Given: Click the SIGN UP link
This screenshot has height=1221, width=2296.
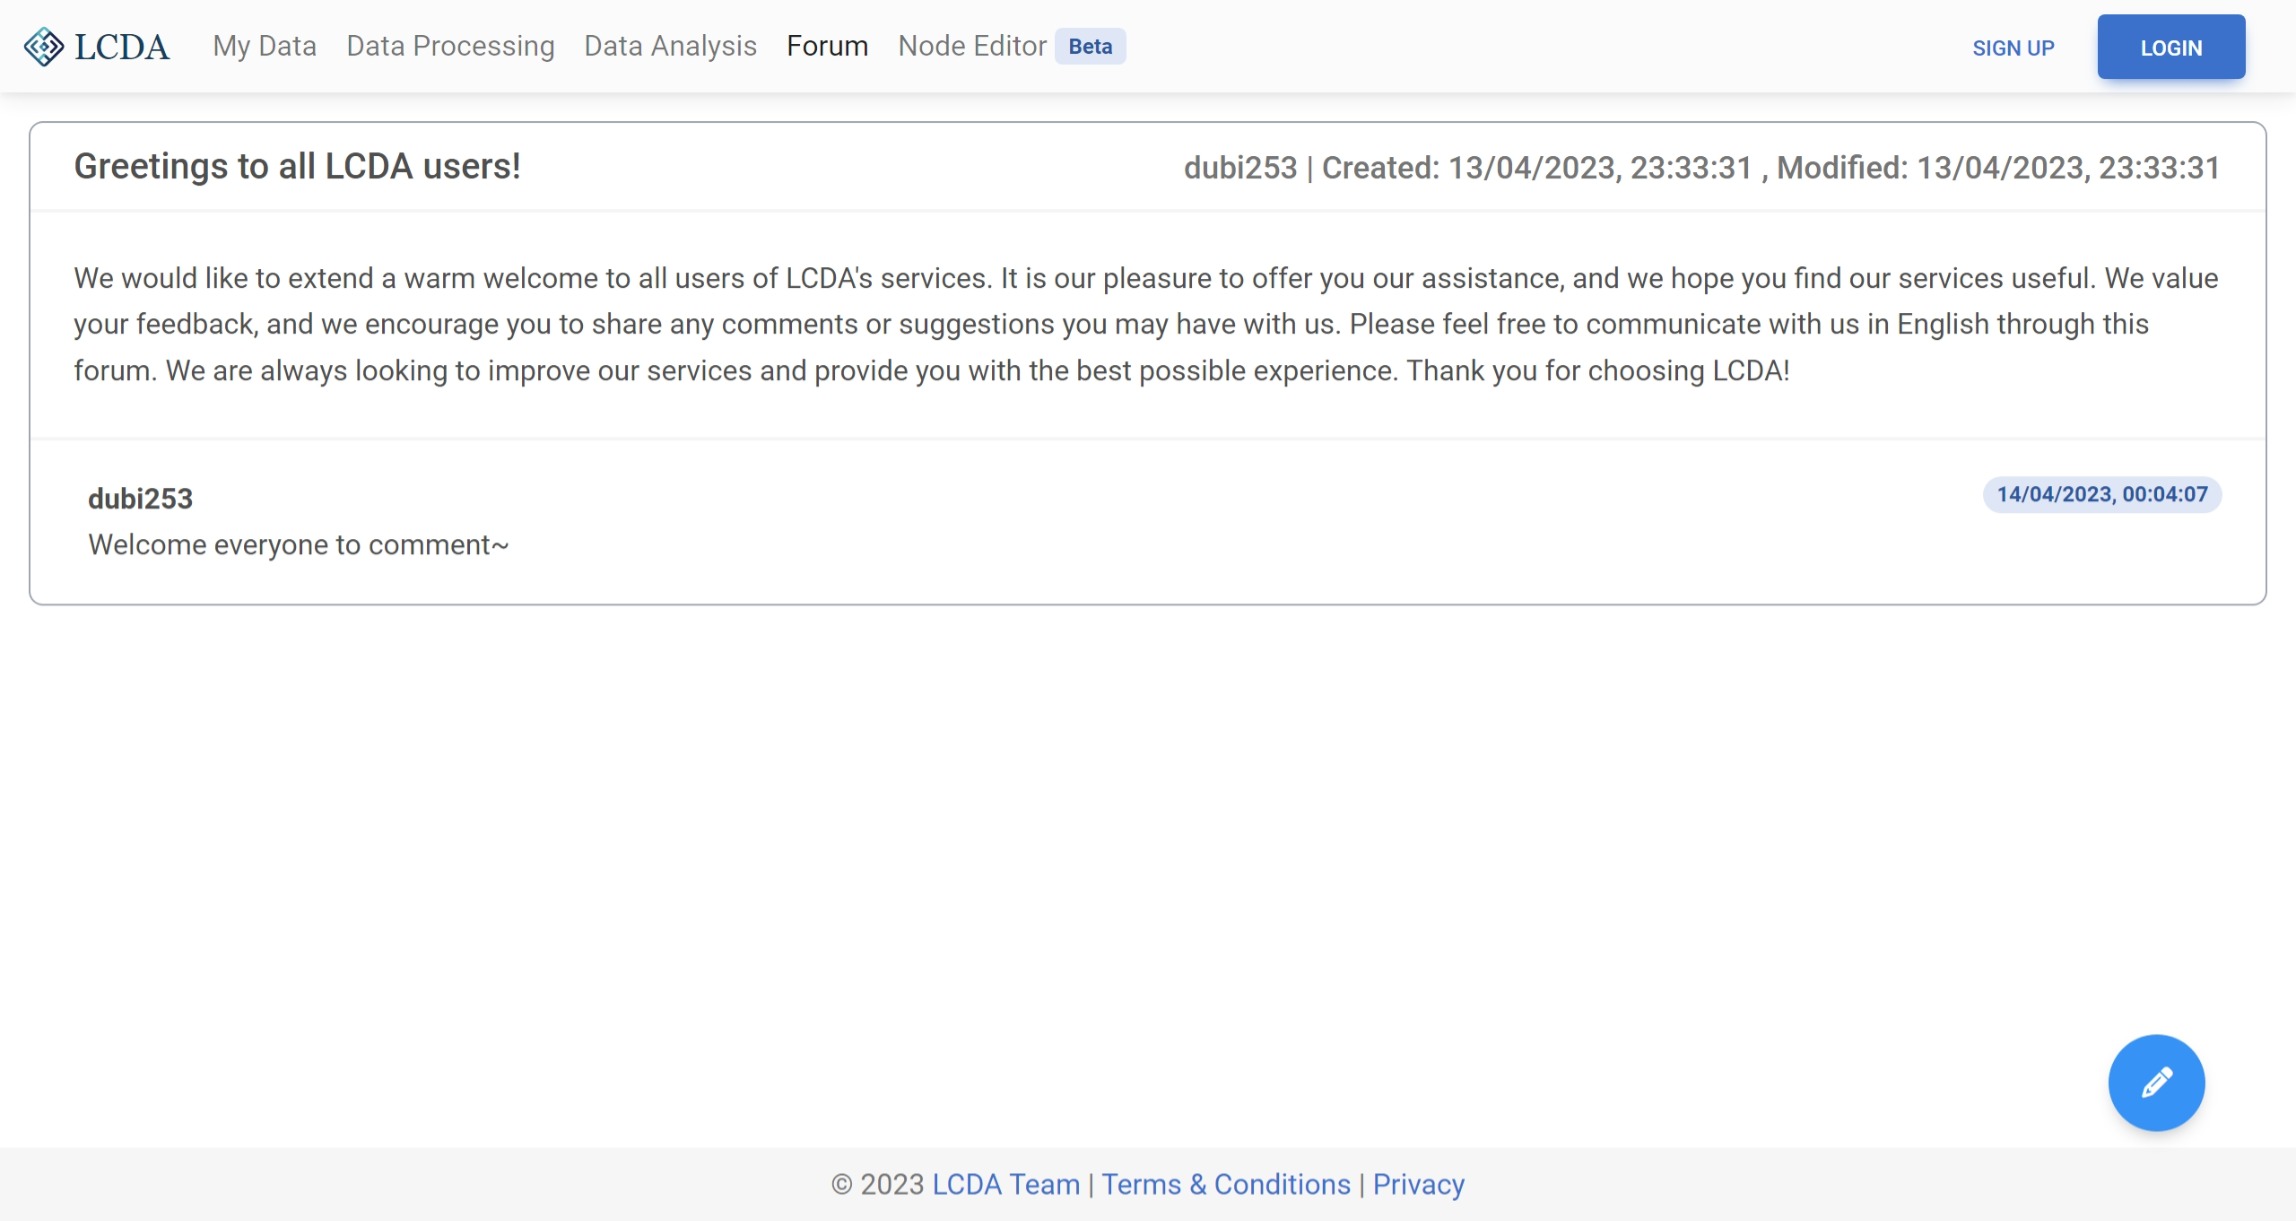Looking at the screenshot, I should point(2013,48).
